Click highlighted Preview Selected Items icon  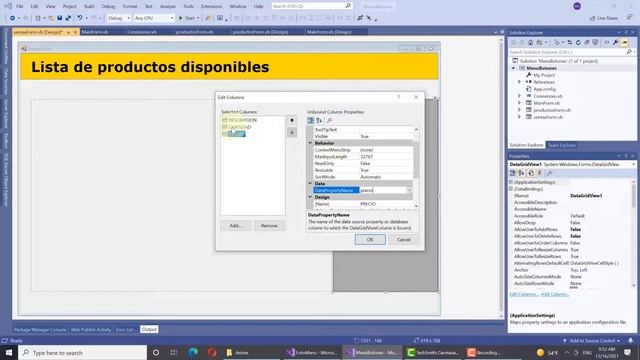click(624, 42)
